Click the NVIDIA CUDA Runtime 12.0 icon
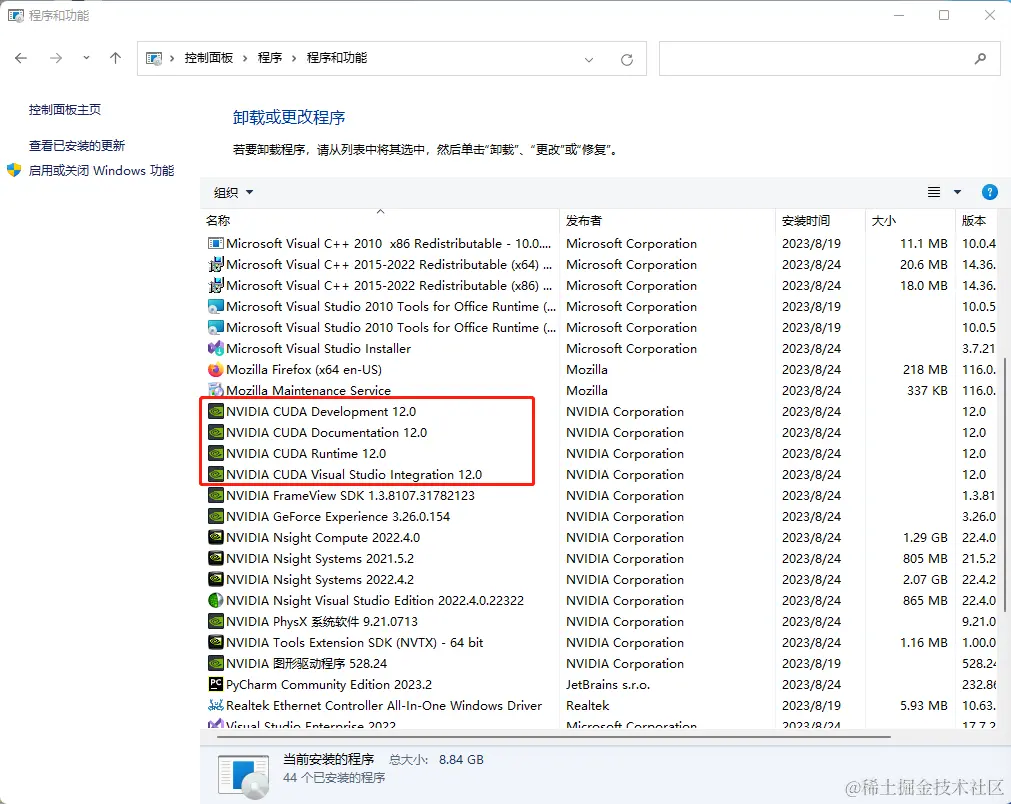 pyautogui.click(x=214, y=453)
